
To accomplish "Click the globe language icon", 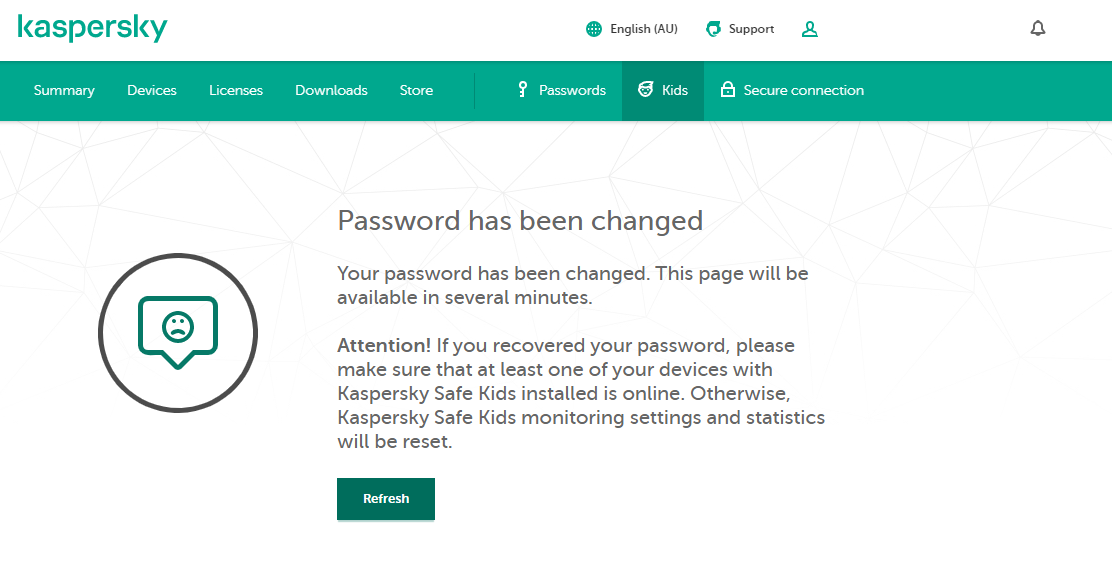I will 594,29.
